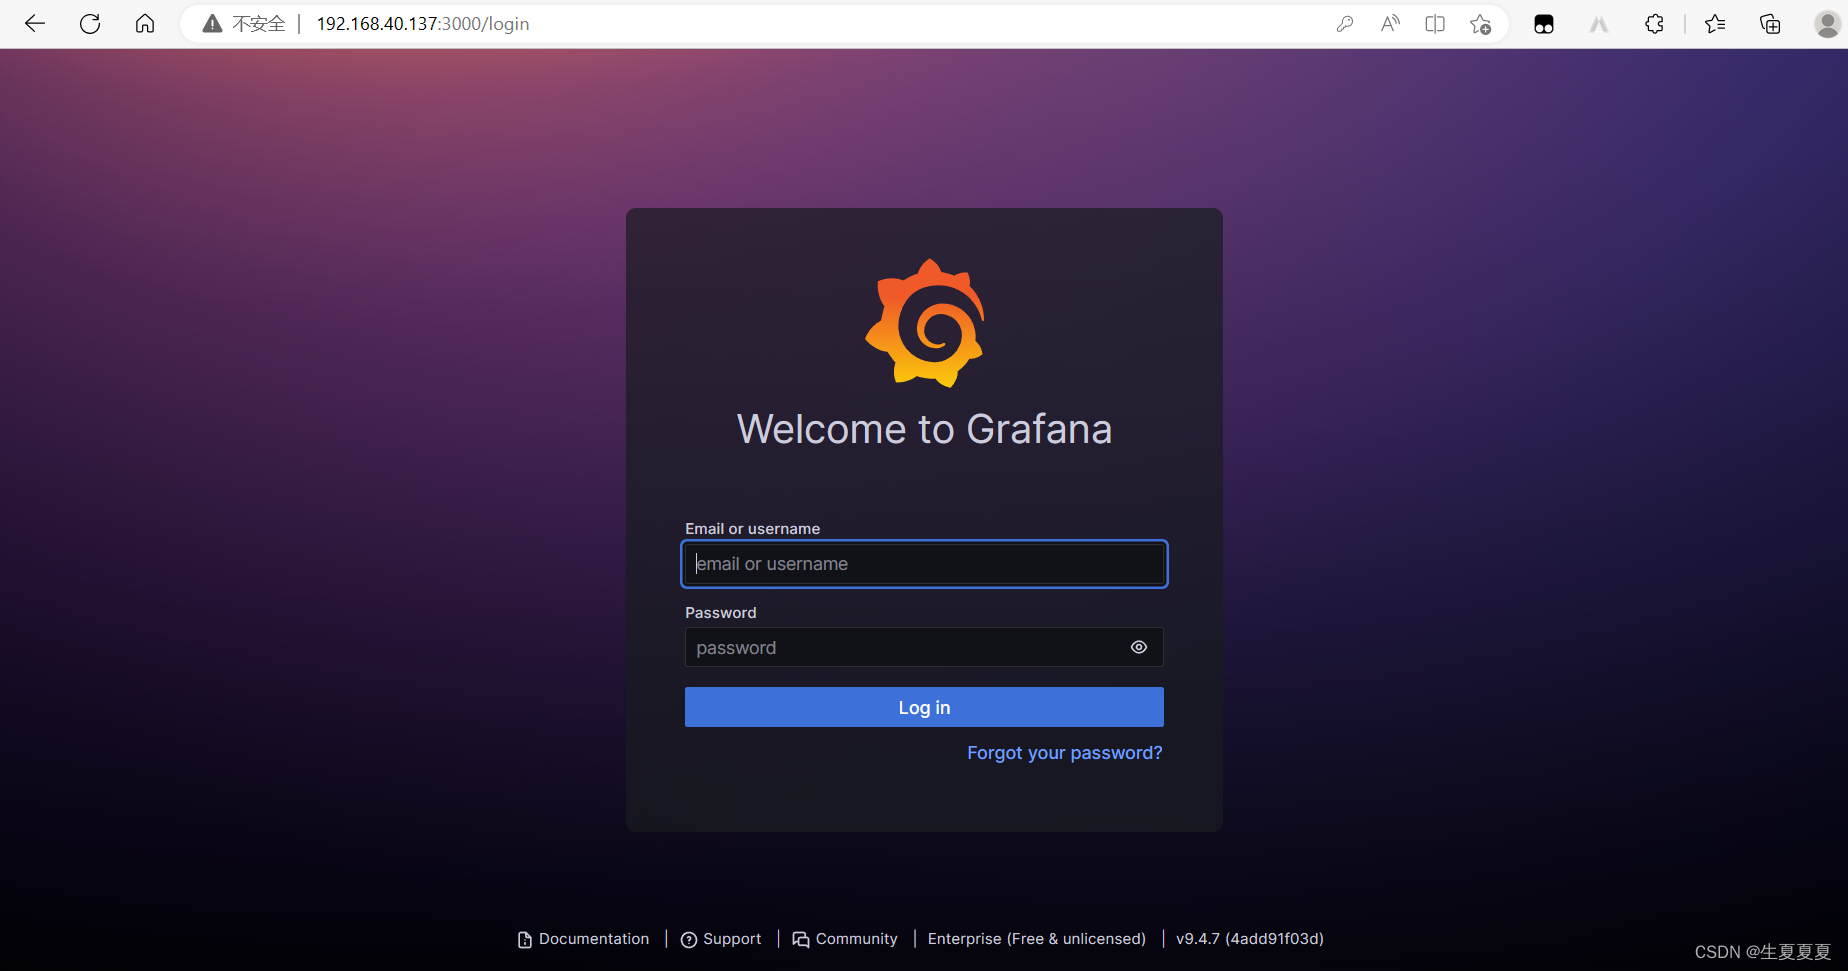Click the Support question mark icon
This screenshot has width=1848, height=971.
coord(689,939)
